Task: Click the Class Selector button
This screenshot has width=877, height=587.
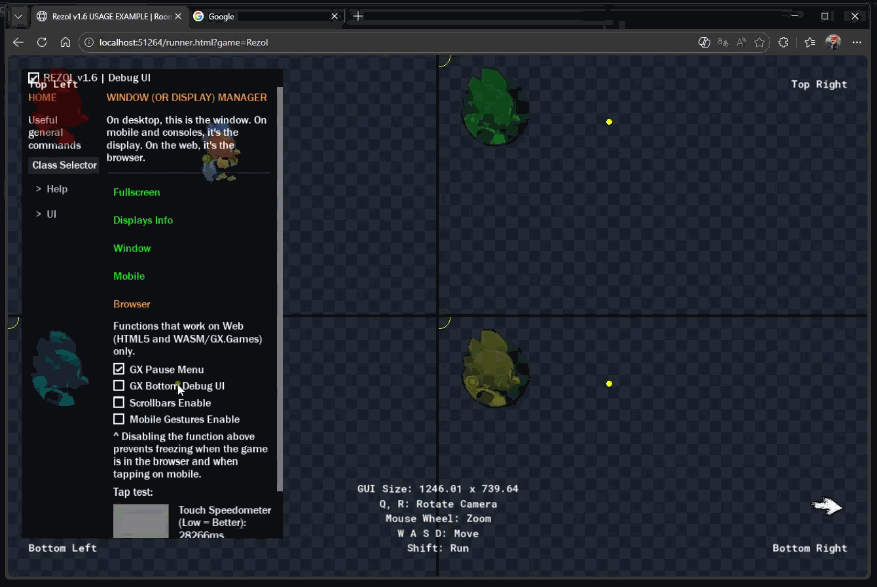Action: (x=64, y=165)
